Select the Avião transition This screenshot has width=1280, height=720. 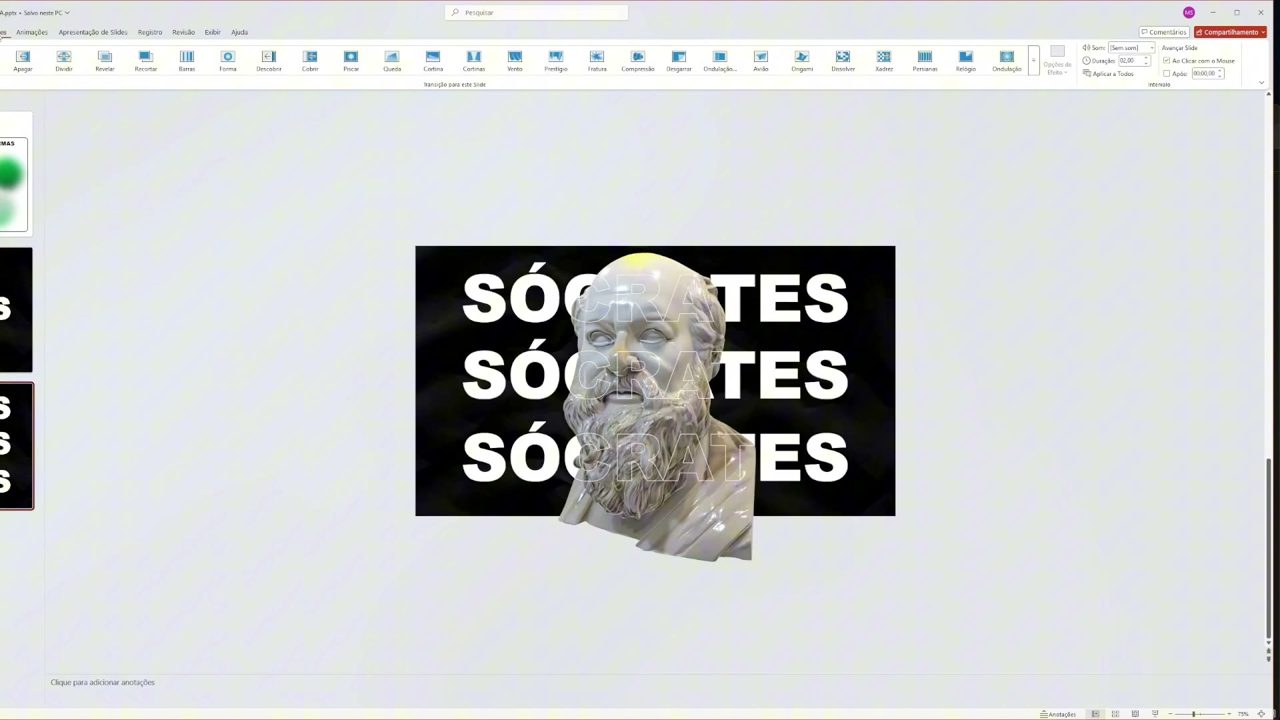(761, 61)
